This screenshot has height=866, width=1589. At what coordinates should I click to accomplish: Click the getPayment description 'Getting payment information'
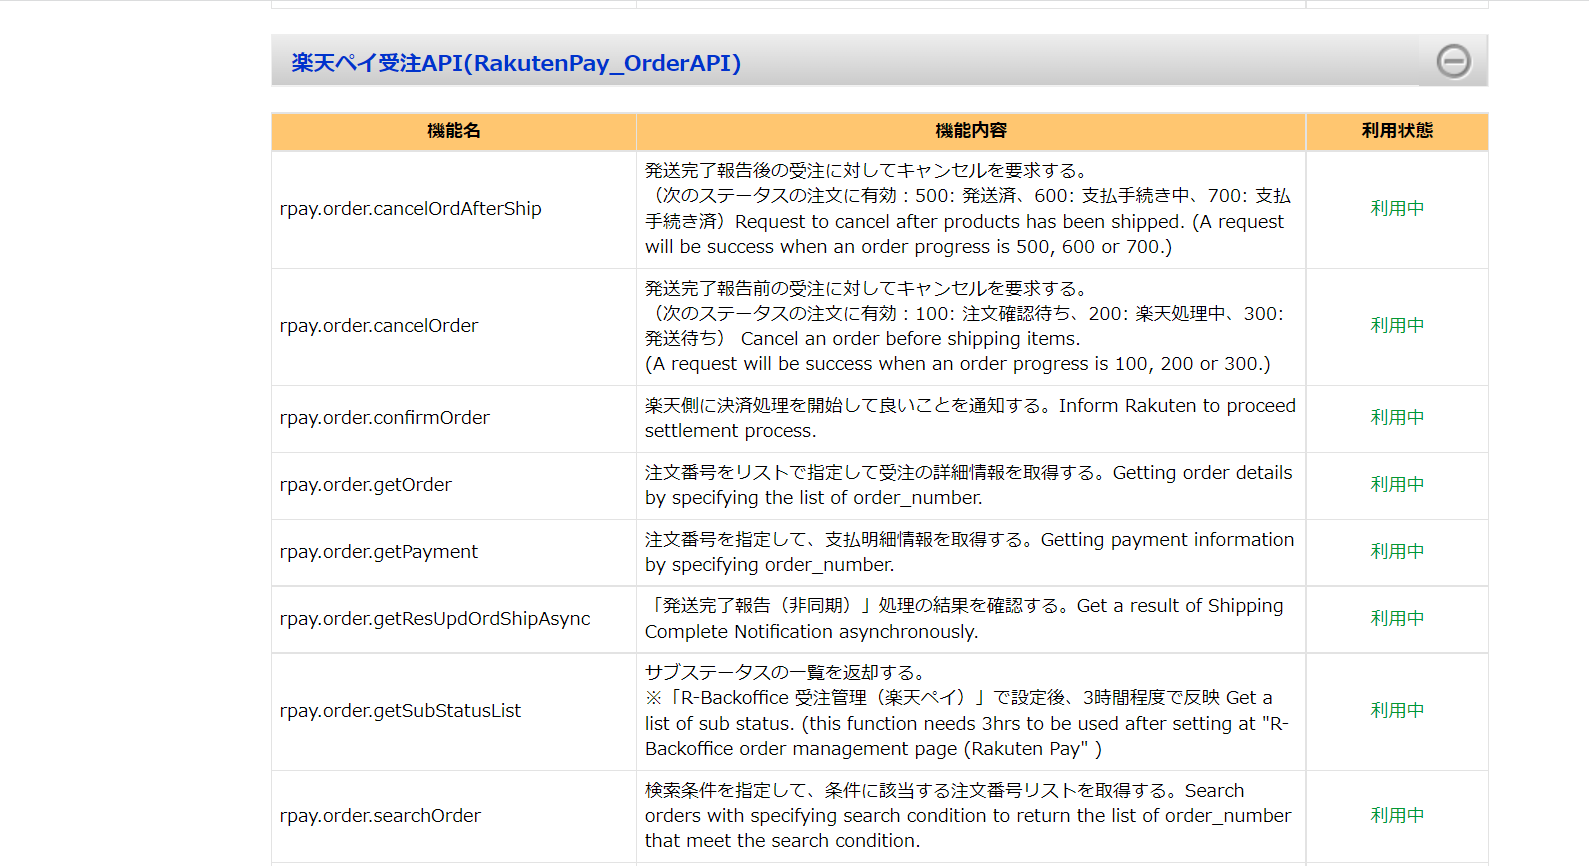pos(970,552)
